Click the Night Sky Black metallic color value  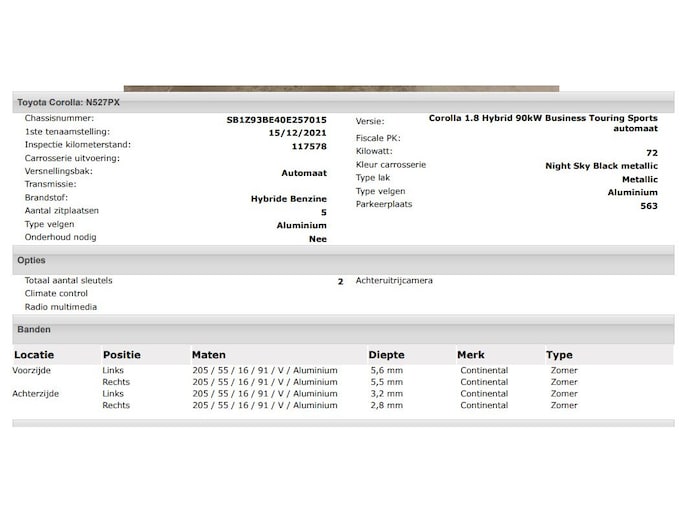(x=601, y=166)
